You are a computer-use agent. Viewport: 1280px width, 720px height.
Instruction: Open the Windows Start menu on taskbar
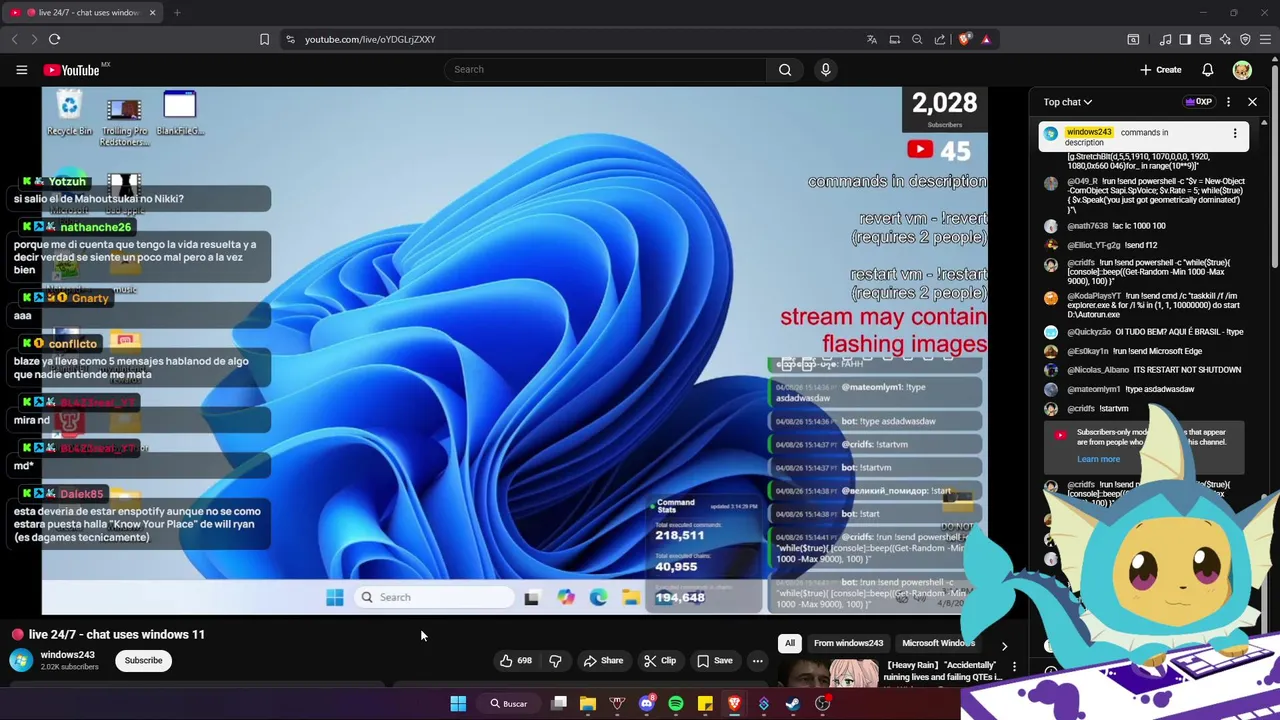tap(458, 704)
